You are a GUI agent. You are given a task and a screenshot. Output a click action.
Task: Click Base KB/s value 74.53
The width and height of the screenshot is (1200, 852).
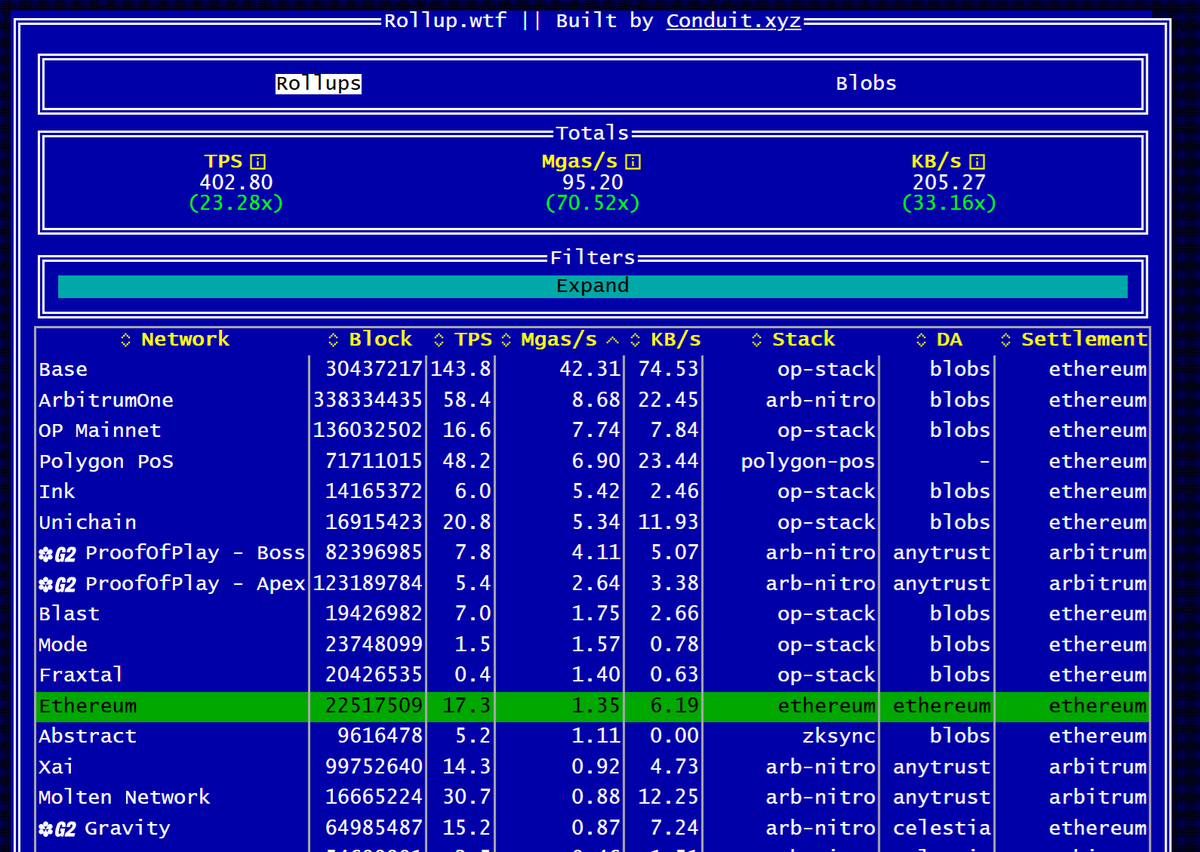coord(668,370)
